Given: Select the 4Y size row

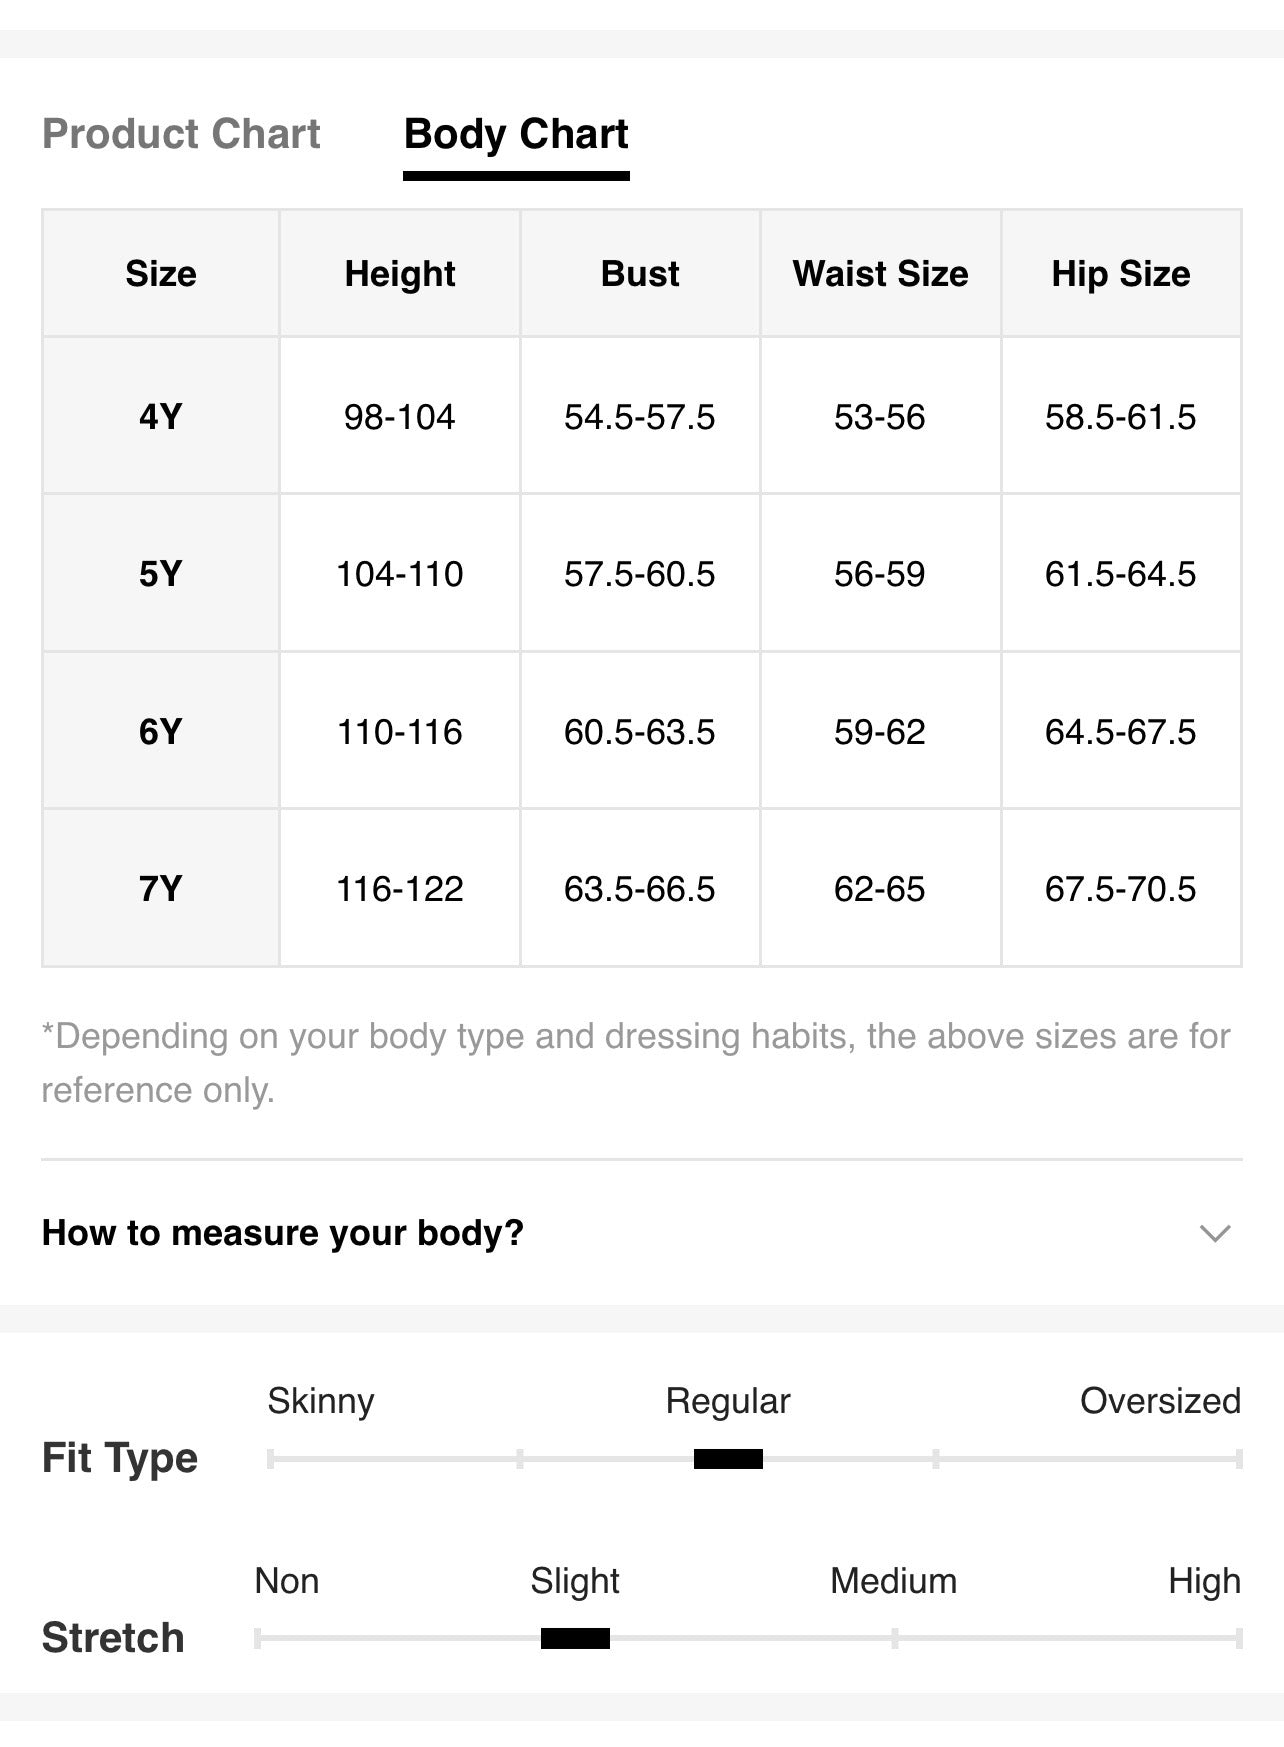Looking at the screenshot, I should (641, 416).
